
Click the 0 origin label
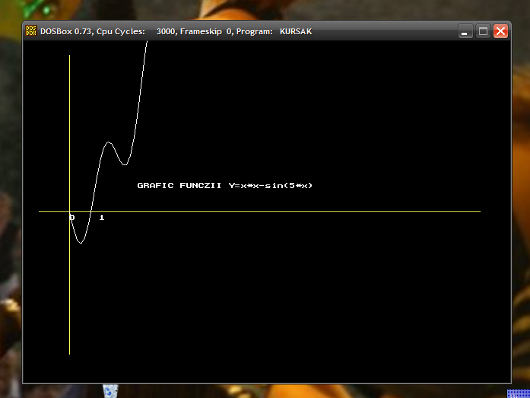pos(72,217)
